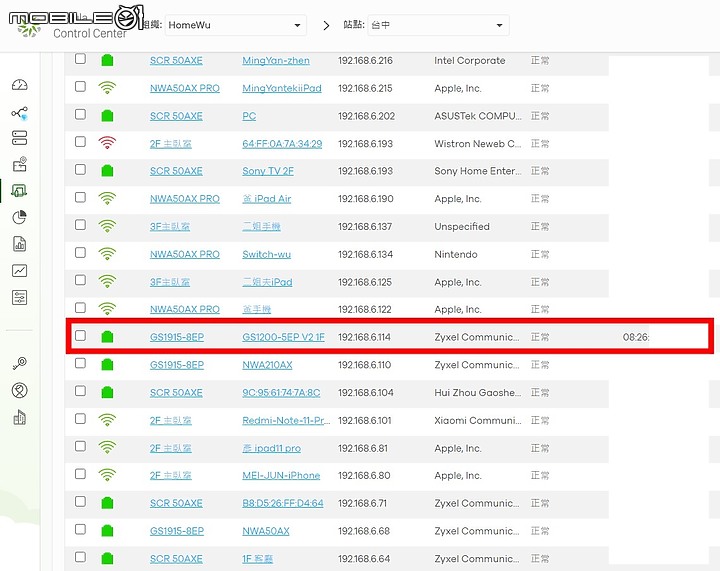The height and width of the screenshot is (571, 720).
Task: Open GS1200-5EP V2 1F client link
Action: (283, 337)
